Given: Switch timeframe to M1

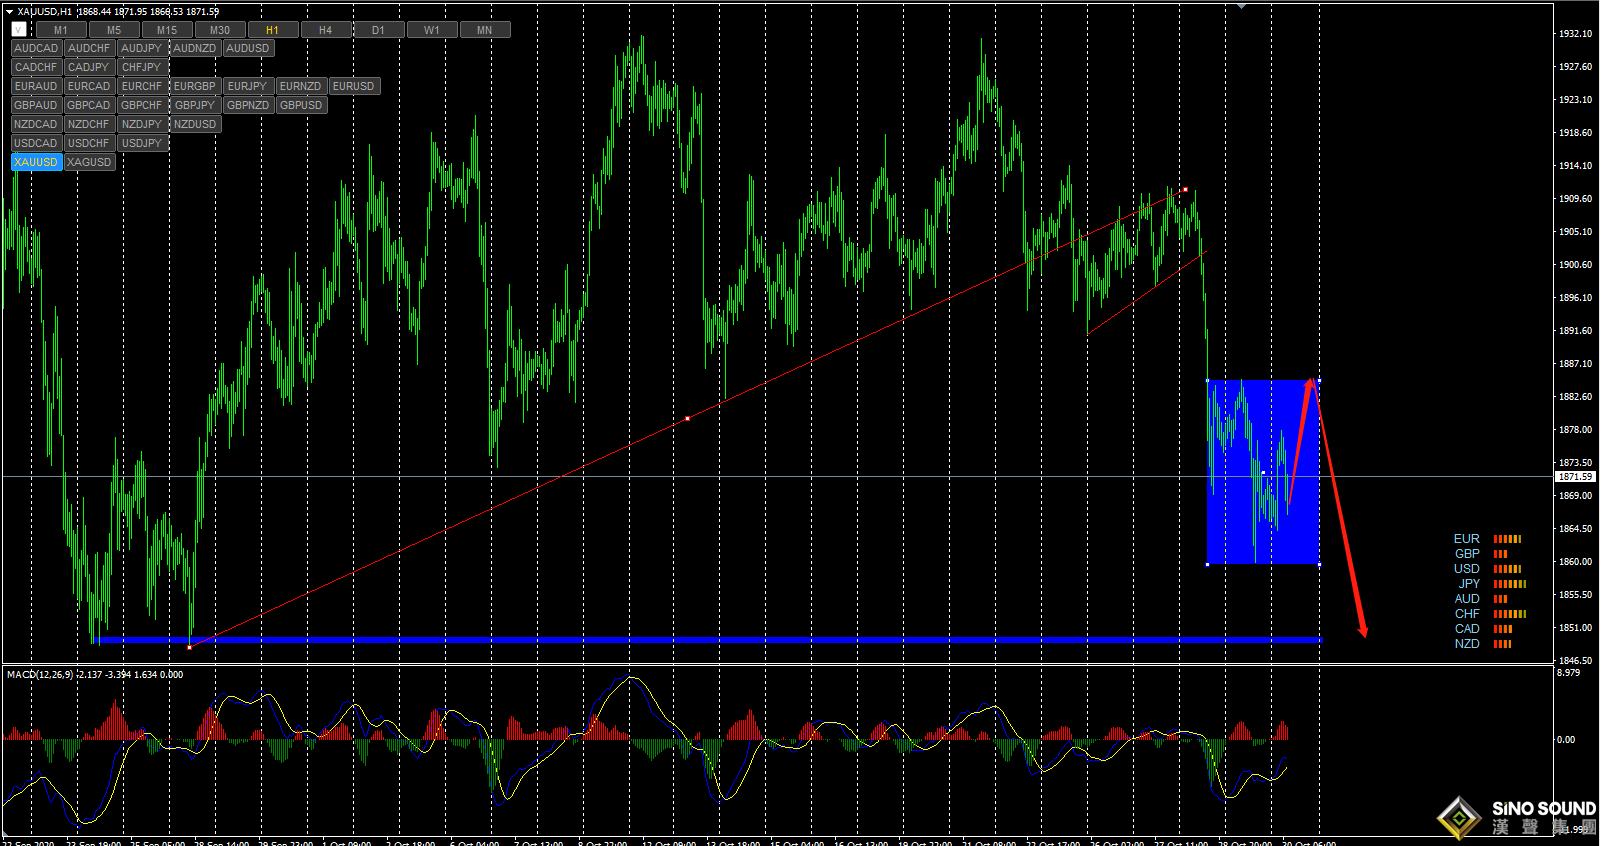Looking at the screenshot, I should tap(61, 30).
